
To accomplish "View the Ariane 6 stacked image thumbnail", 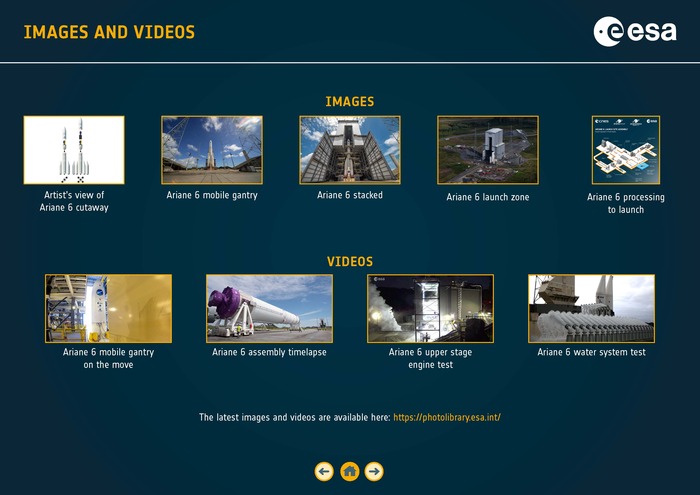I will tap(350, 150).
